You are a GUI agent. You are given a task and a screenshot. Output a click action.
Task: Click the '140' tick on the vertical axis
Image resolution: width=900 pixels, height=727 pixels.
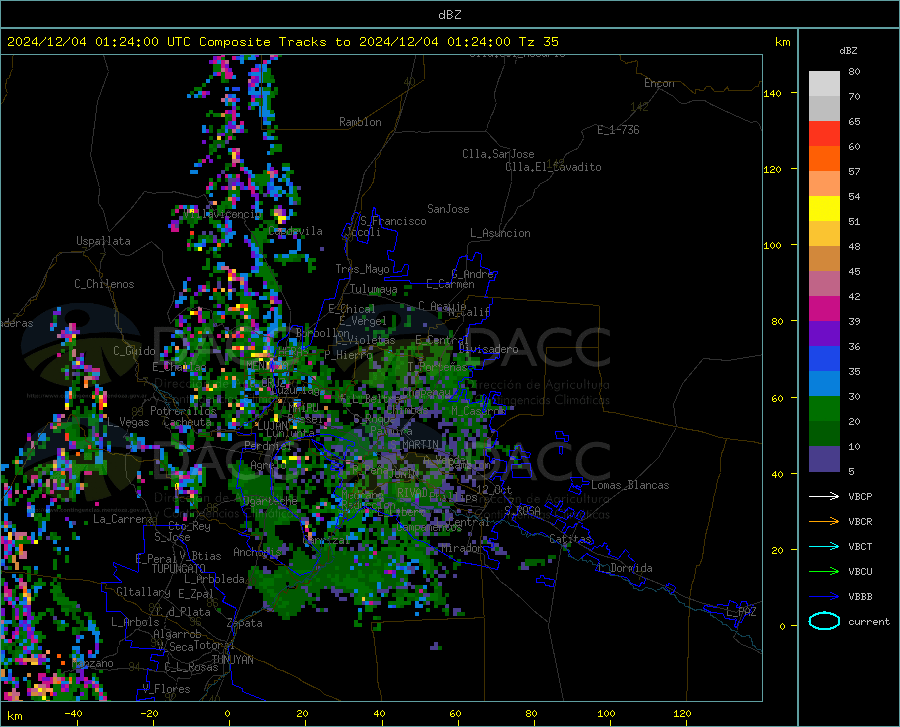772,94
